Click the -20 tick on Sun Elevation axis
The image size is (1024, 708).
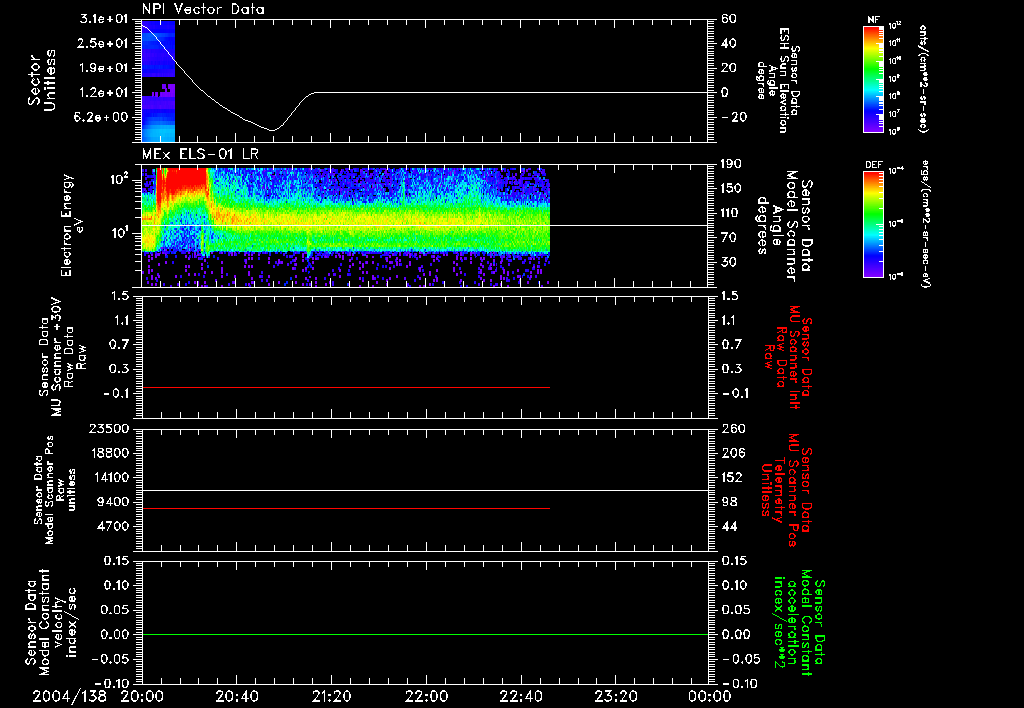(x=733, y=117)
